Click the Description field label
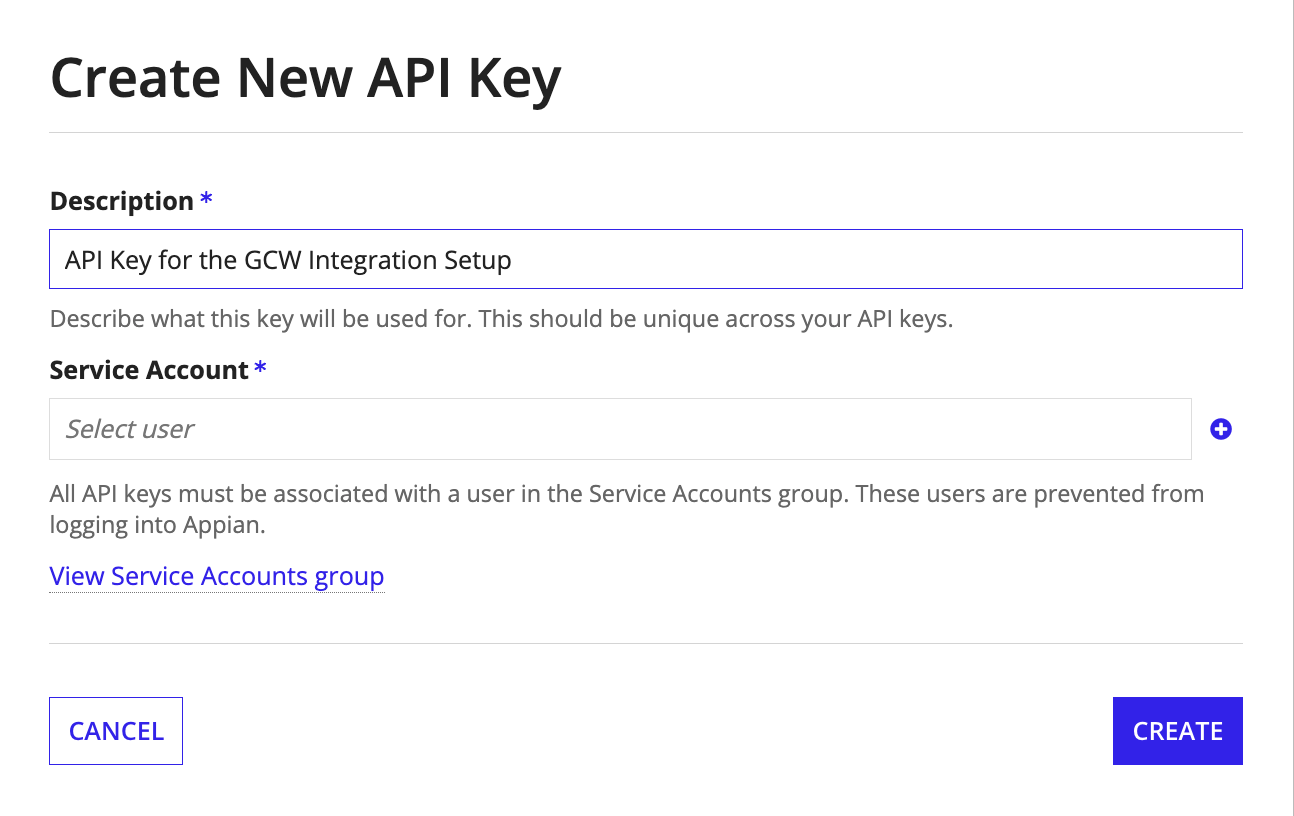This screenshot has height=816, width=1294. [x=122, y=201]
